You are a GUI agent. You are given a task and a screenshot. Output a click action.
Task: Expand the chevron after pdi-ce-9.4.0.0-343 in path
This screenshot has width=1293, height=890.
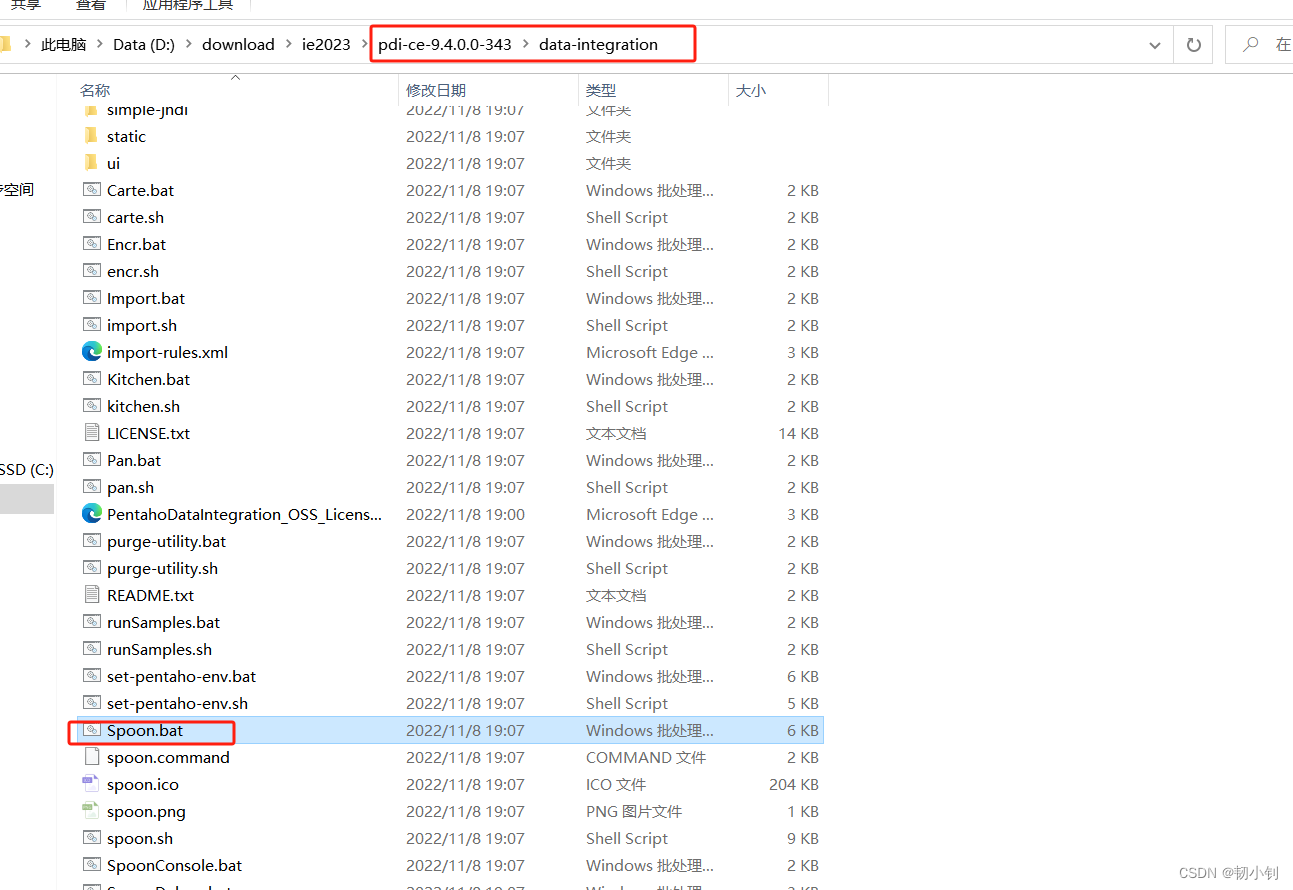tap(525, 45)
